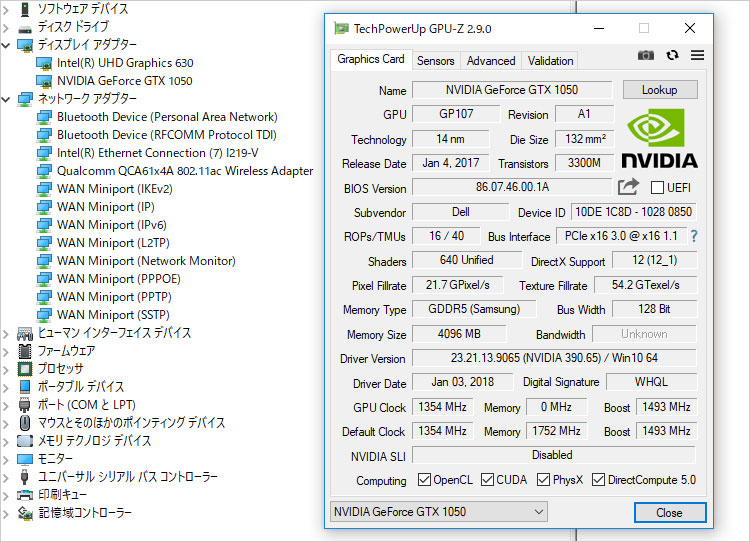
Task: Click the プロセッサ icon
Action: pyautogui.click(x=25, y=369)
